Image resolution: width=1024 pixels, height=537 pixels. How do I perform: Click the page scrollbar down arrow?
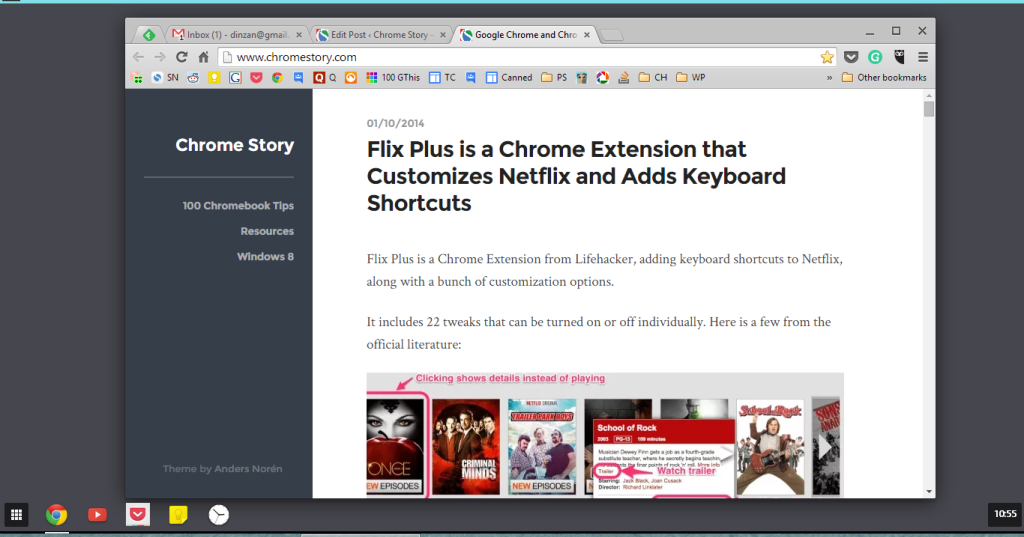coord(929,491)
